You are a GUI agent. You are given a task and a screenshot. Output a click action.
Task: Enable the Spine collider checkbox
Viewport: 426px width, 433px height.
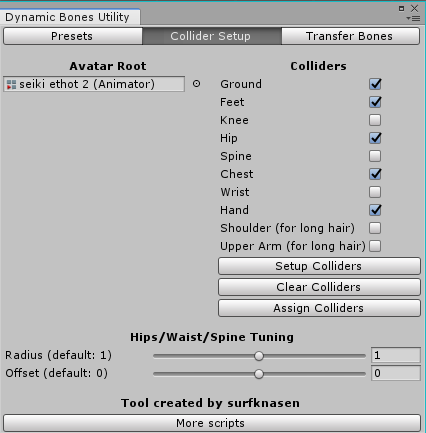click(x=375, y=156)
